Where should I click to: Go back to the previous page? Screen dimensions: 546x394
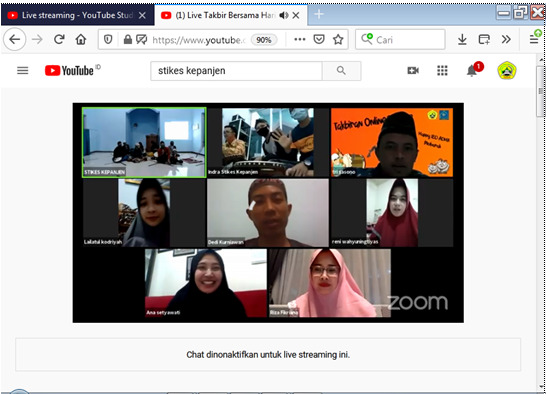tap(15, 39)
